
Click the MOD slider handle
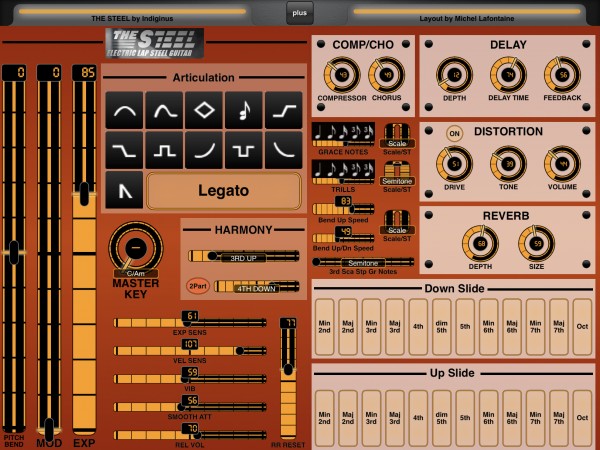[x=49, y=429]
